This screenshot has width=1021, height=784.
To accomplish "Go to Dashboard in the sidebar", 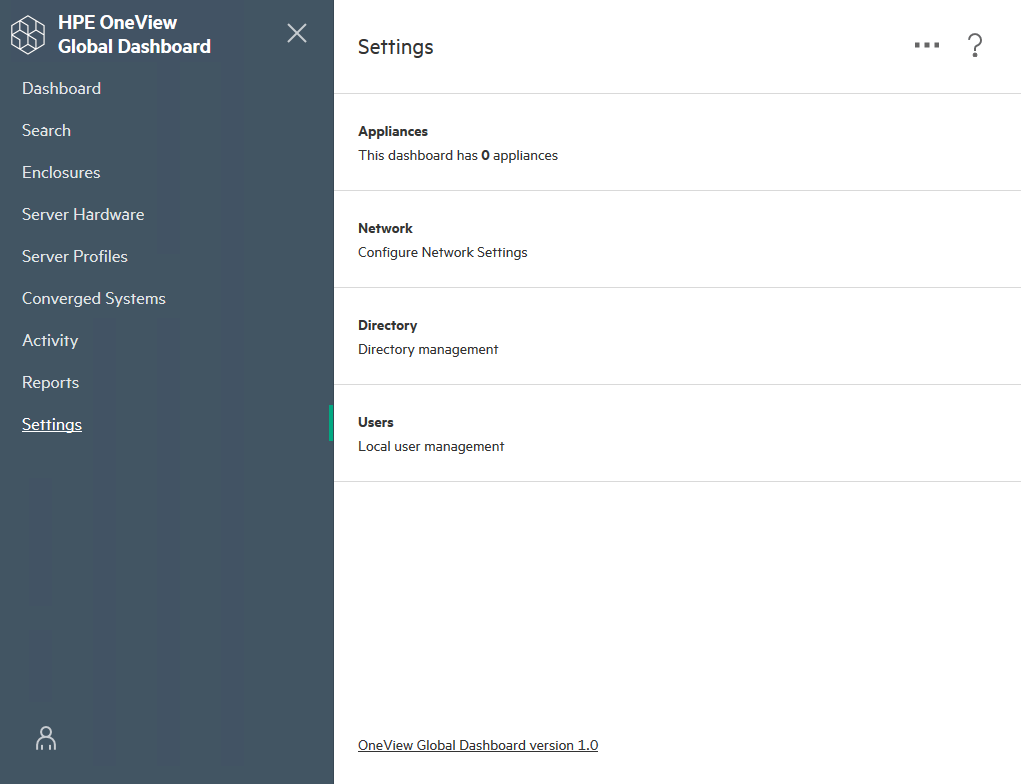I will 61,89.
